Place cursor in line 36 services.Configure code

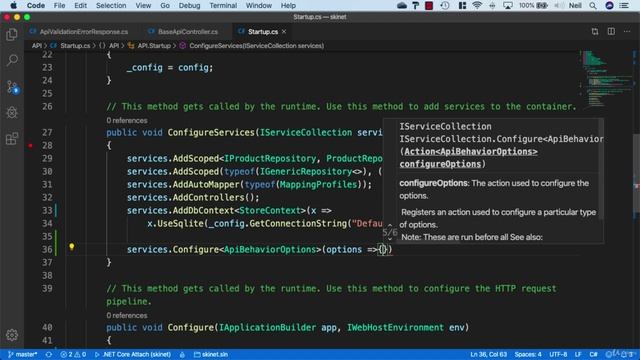point(259,249)
